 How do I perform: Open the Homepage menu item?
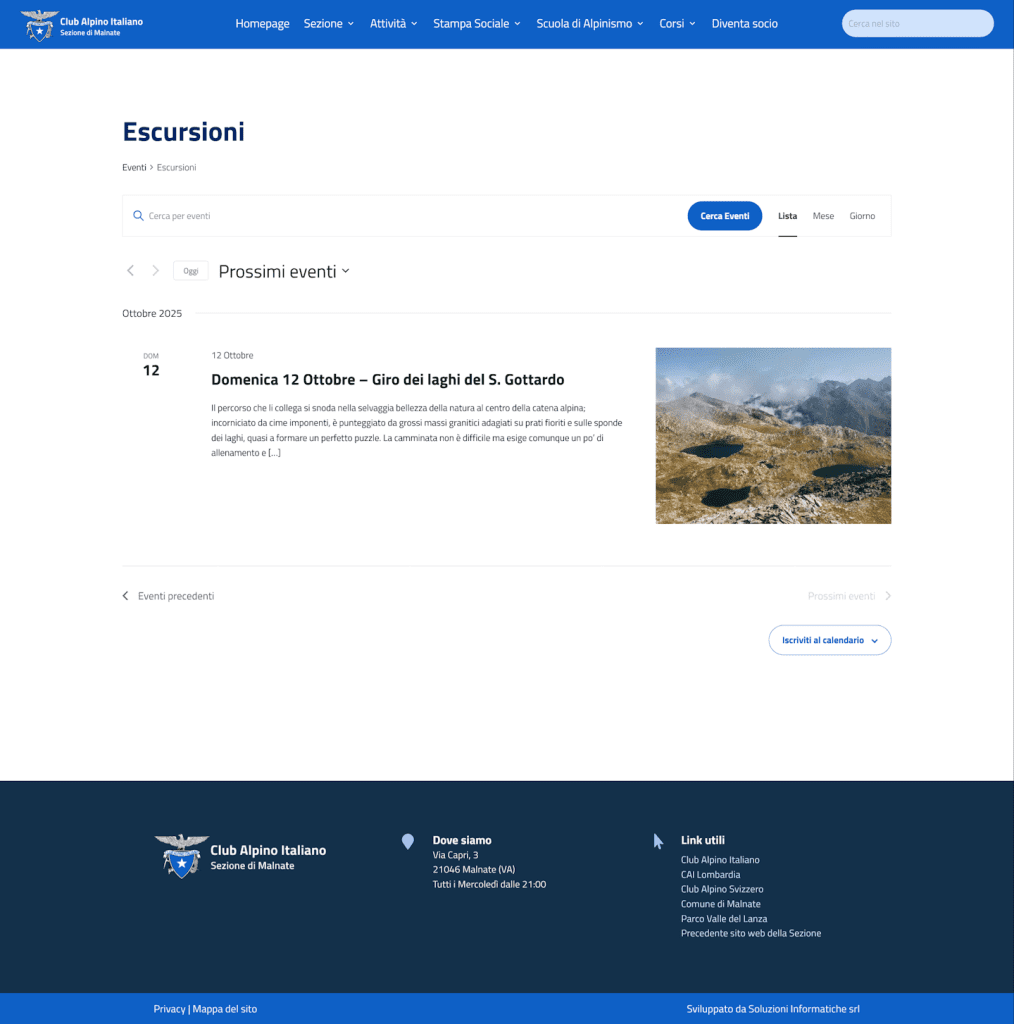click(262, 23)
